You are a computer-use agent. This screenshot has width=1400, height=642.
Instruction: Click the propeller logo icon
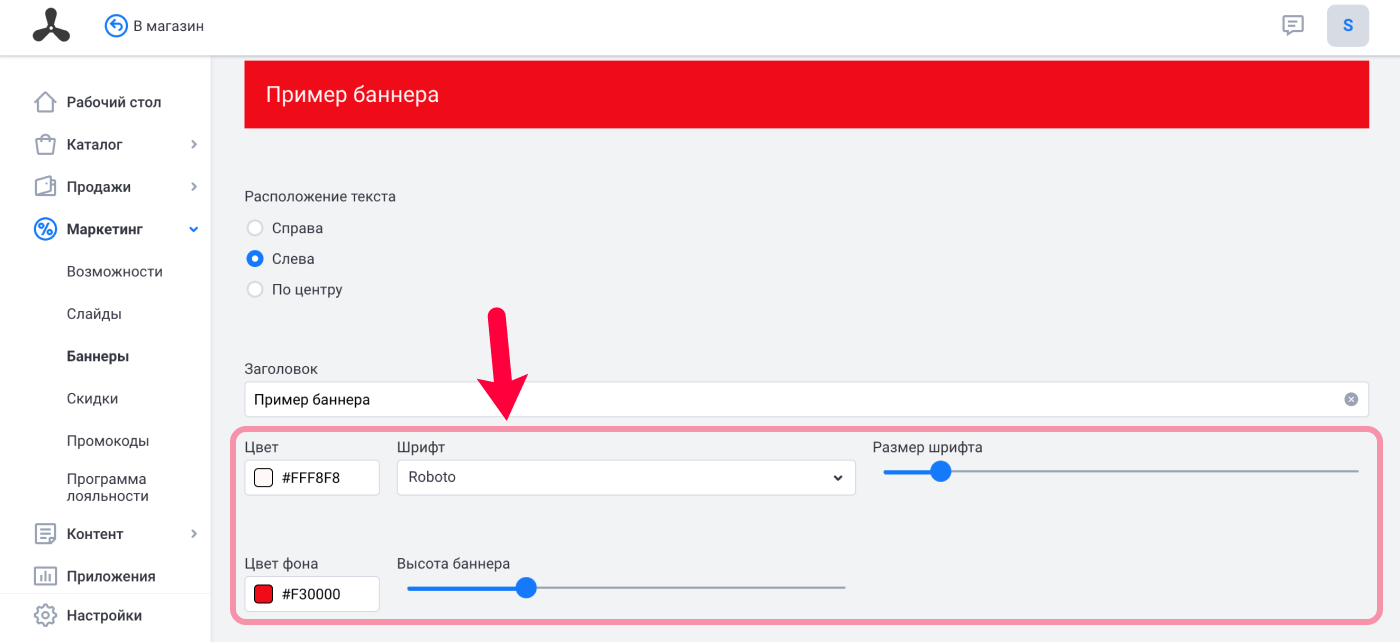pyautogui.click(x=51, y=26)
